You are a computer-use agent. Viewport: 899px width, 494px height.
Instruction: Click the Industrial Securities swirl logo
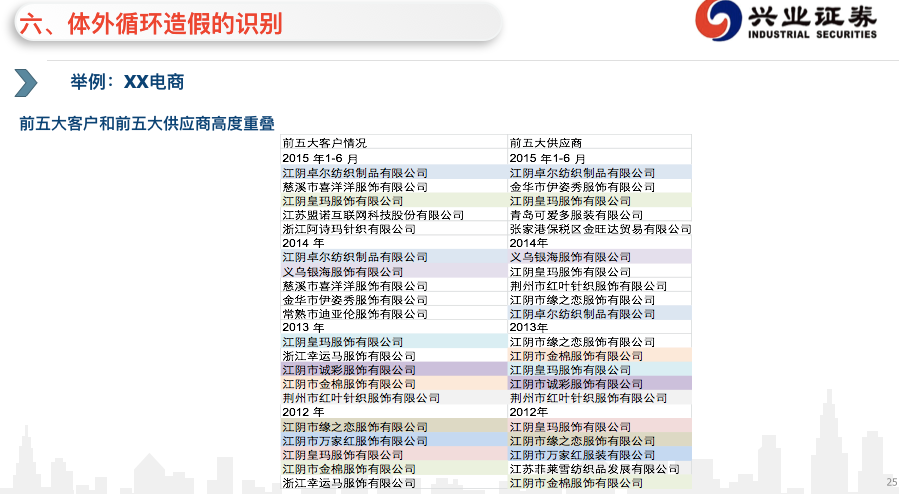718,20
